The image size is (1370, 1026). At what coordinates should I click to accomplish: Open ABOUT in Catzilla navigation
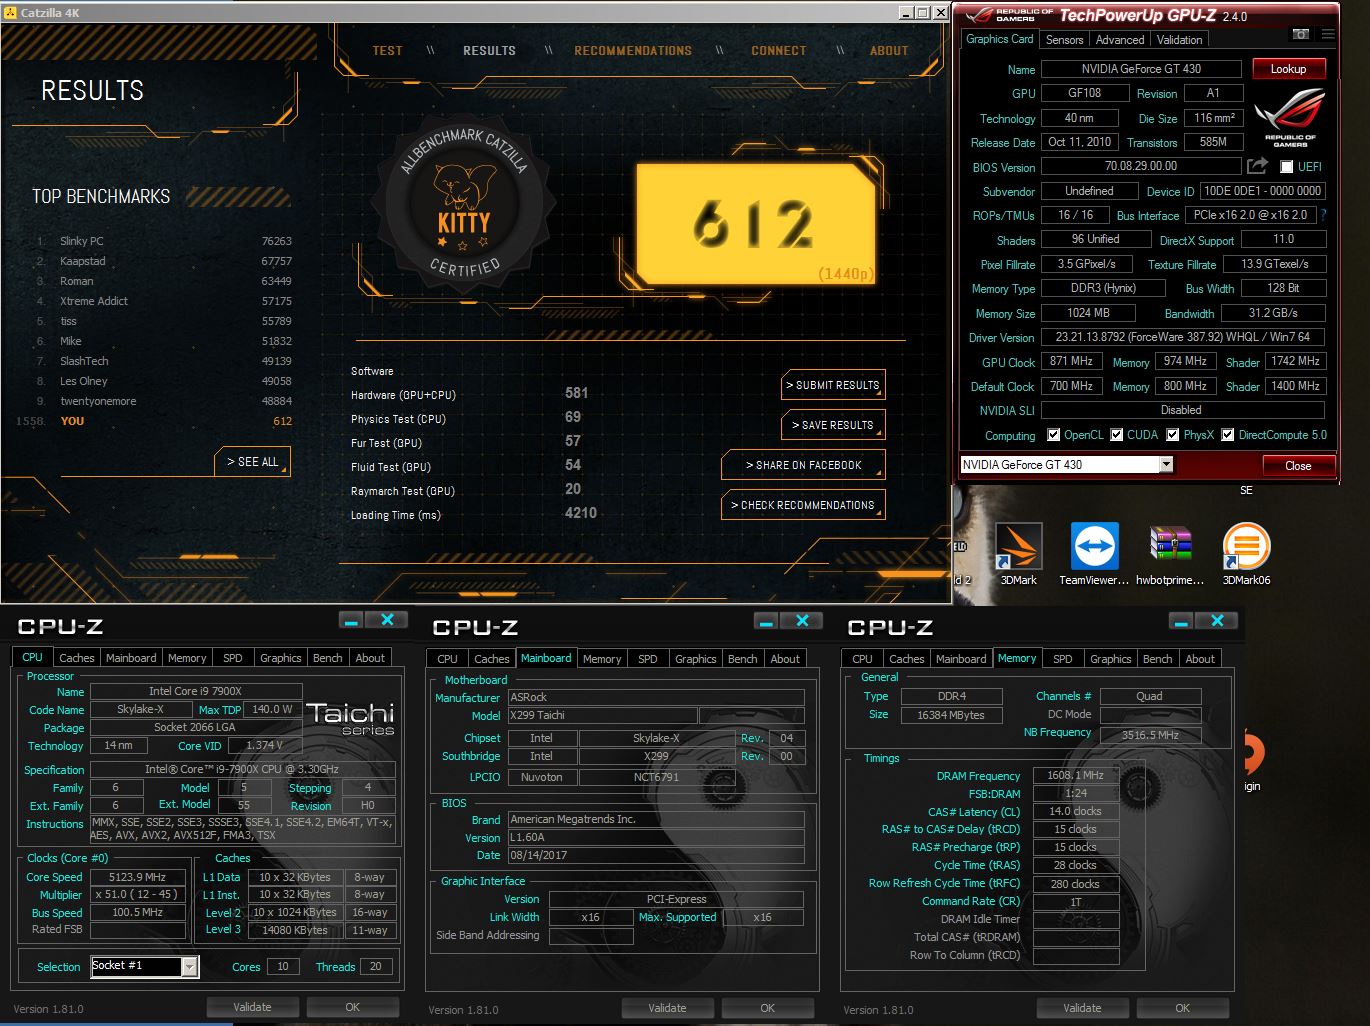(x=889, y=51)
